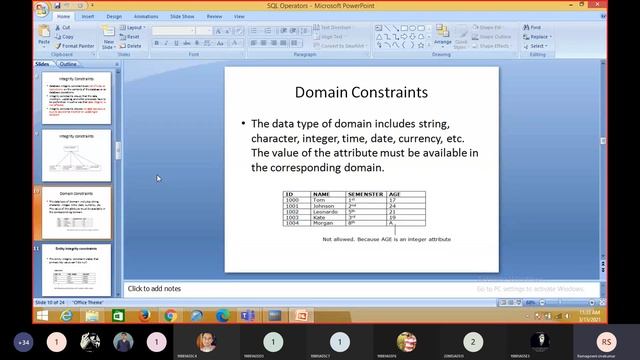Open Microsoft Teams from the taskbar
Image resolution: width=640 pixels, height=360 pixels.
click(248, 316)
